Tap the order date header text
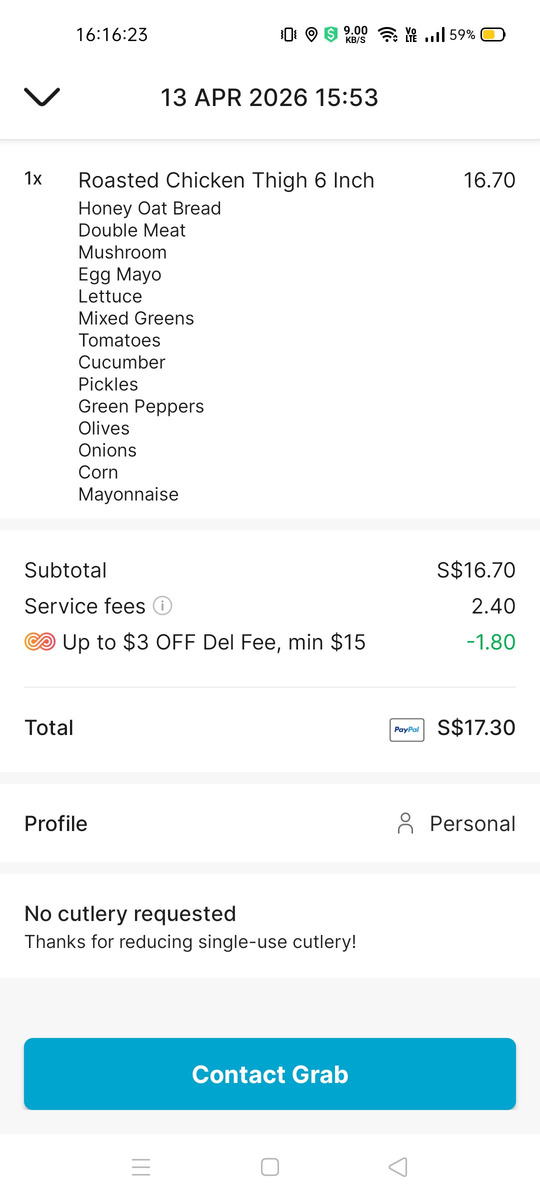The width and height of the screenshot is (540, 1200). coord(270,98)
